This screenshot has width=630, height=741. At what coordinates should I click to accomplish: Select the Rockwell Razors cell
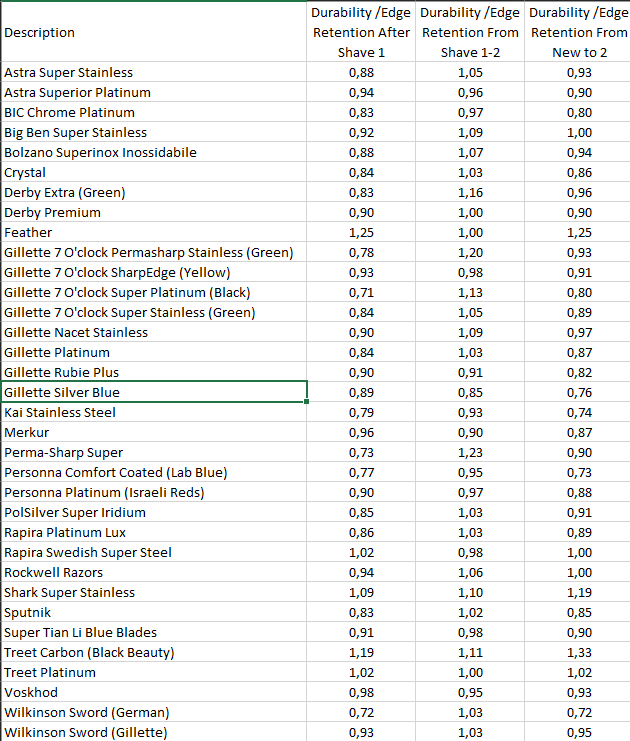pos(154,572)
